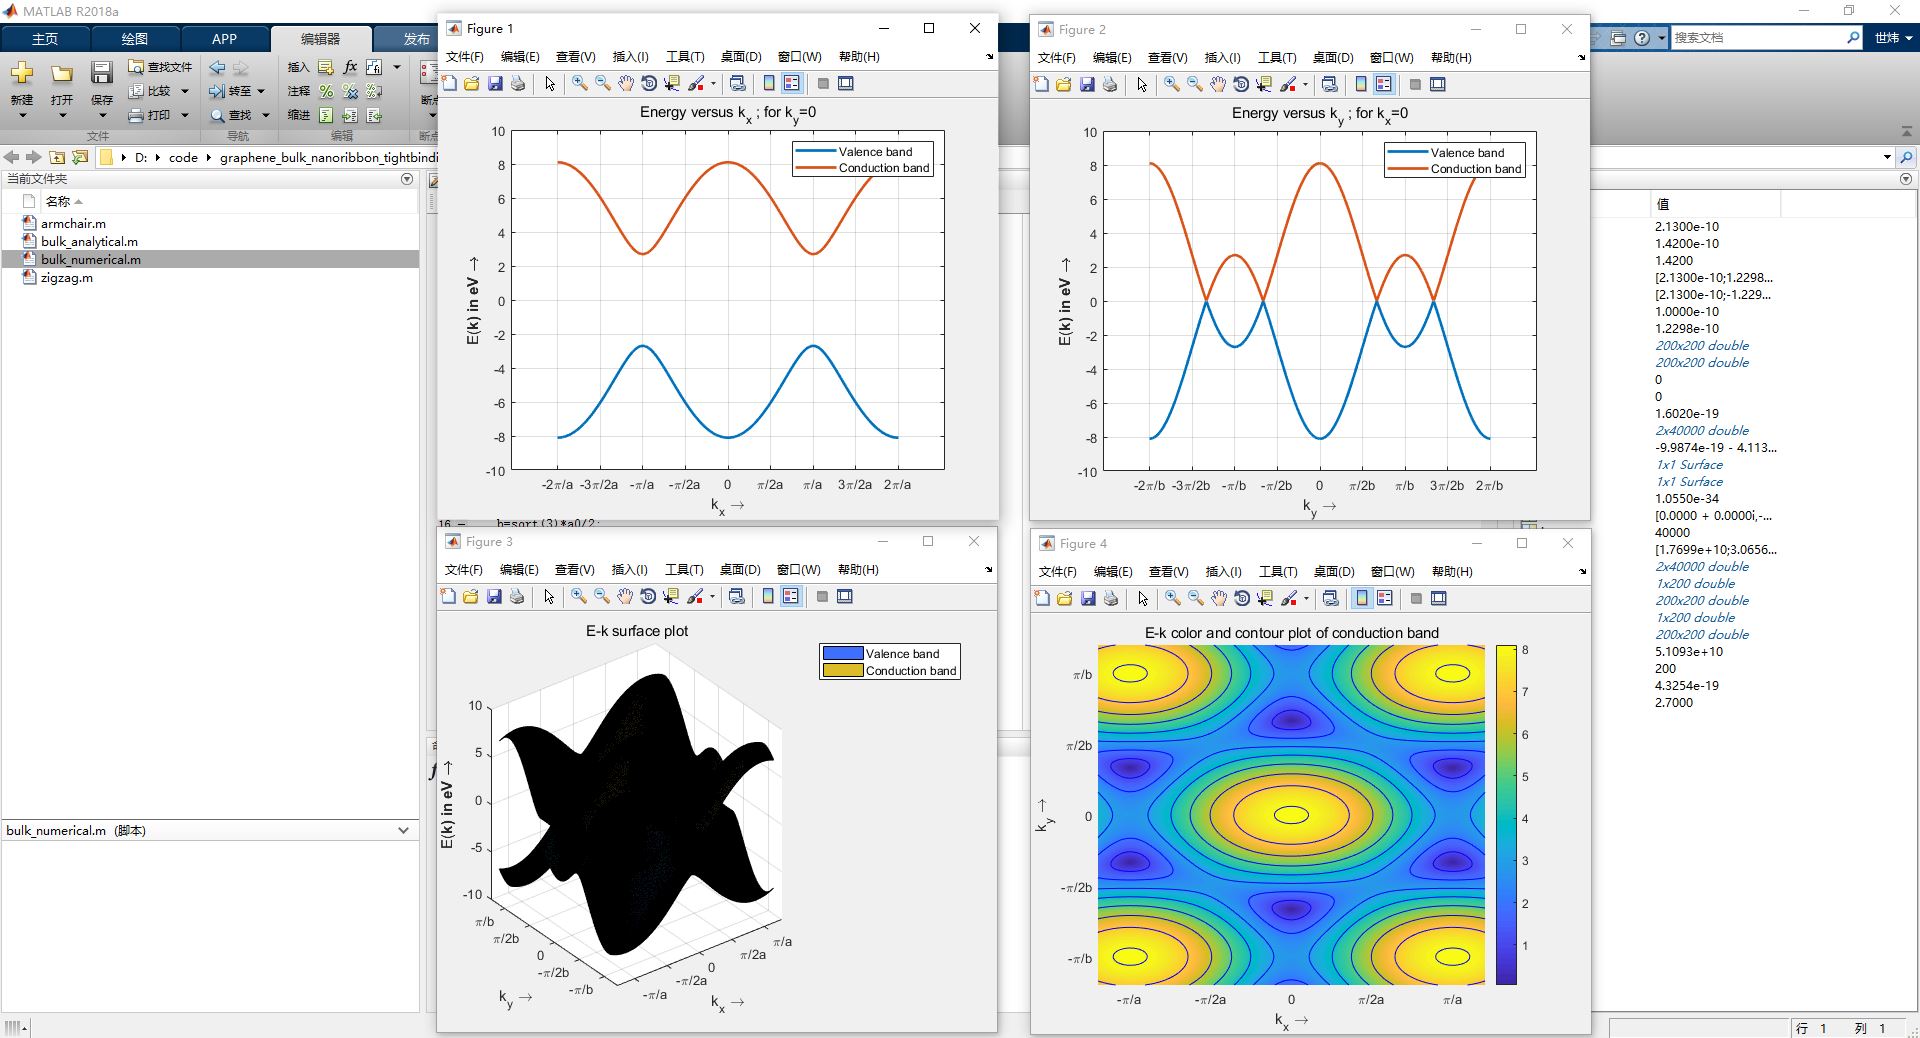Screen dimensions: 1920x1038
Task: Open 查看(V) menu in Figure 3
Action: pyautogui.click(x=574, y=570)
